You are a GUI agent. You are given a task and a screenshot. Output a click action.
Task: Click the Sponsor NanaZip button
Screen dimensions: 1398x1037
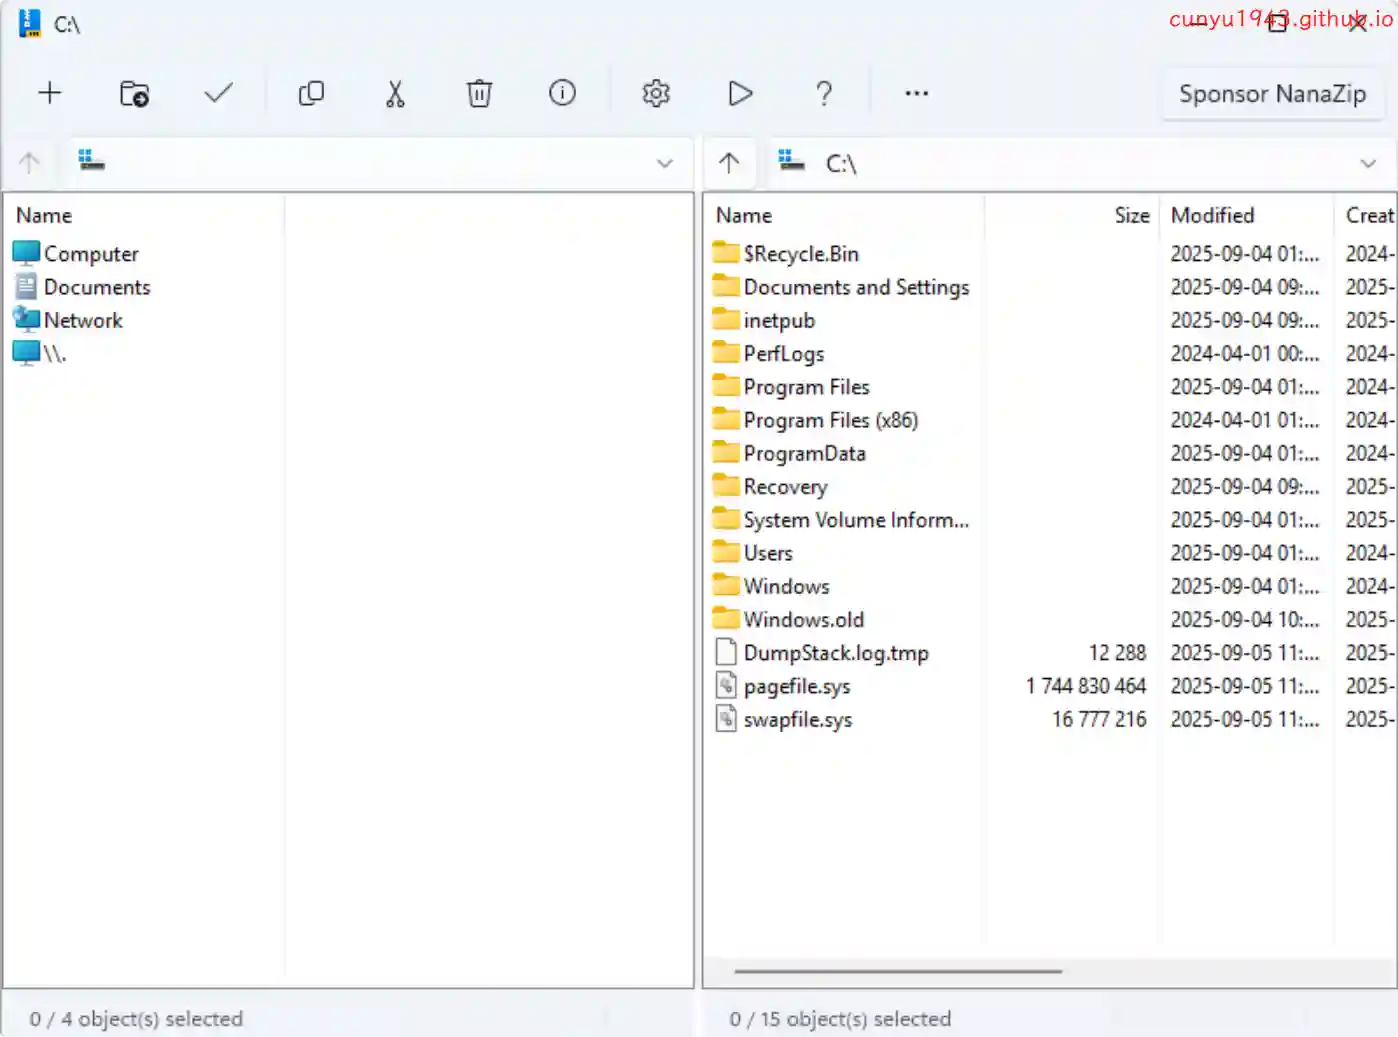click(1271, 94)
